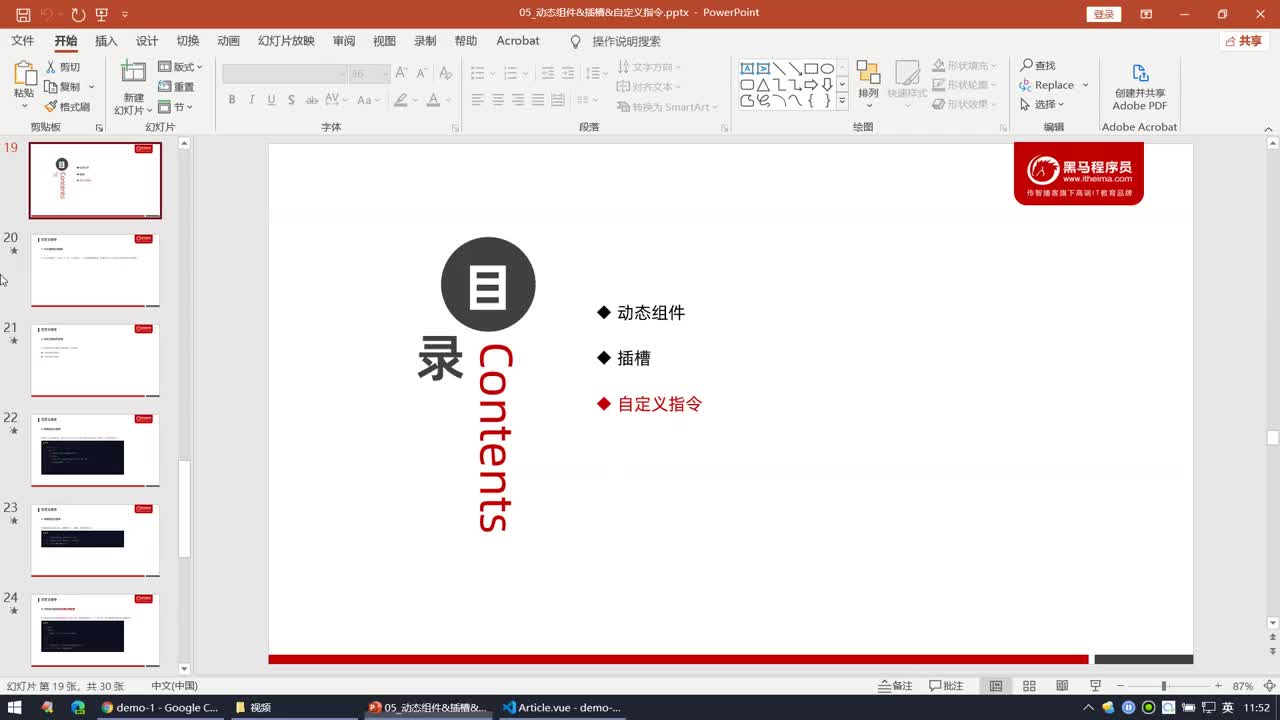This screenshot has width=1280, height=720.
Task: Cut selection with 剪切 scissors
Action: click(x=63, y=67)
